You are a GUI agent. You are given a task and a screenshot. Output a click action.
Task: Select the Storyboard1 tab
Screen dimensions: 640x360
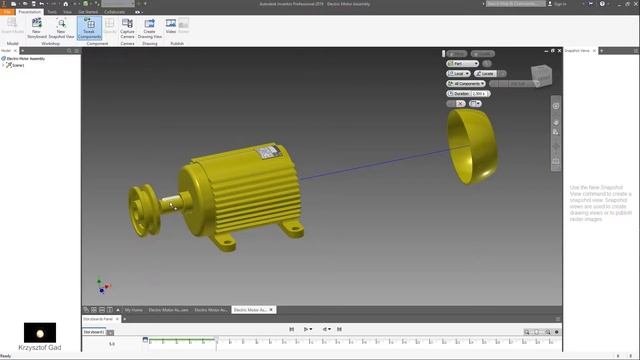tap(93, 332)
